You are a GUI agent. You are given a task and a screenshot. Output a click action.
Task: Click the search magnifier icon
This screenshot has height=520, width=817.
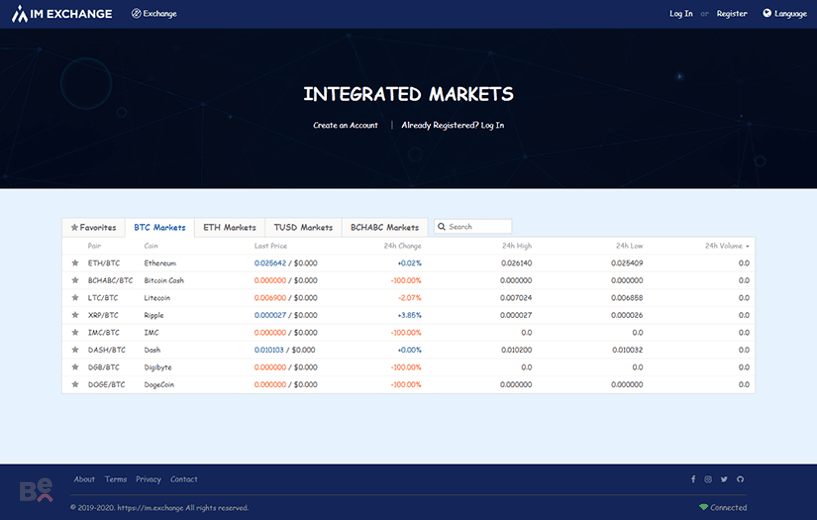(x=441, y=227)
